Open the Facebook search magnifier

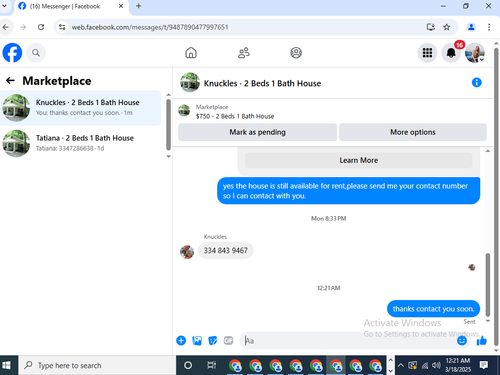36,53
